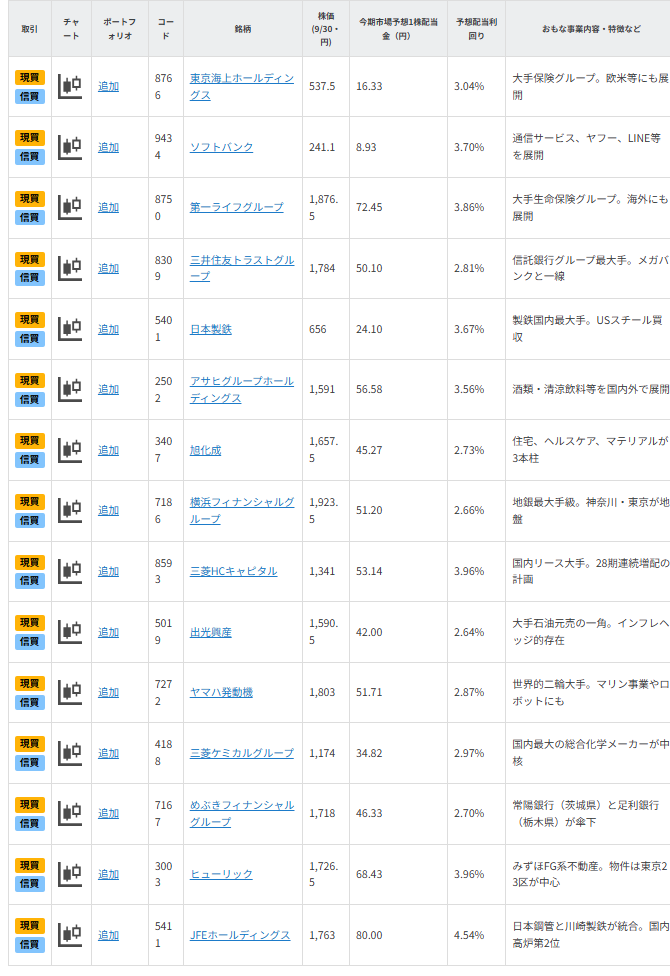Click 現買 button for 旭化成
The image size is (670, 976).
tap(30, 441)
